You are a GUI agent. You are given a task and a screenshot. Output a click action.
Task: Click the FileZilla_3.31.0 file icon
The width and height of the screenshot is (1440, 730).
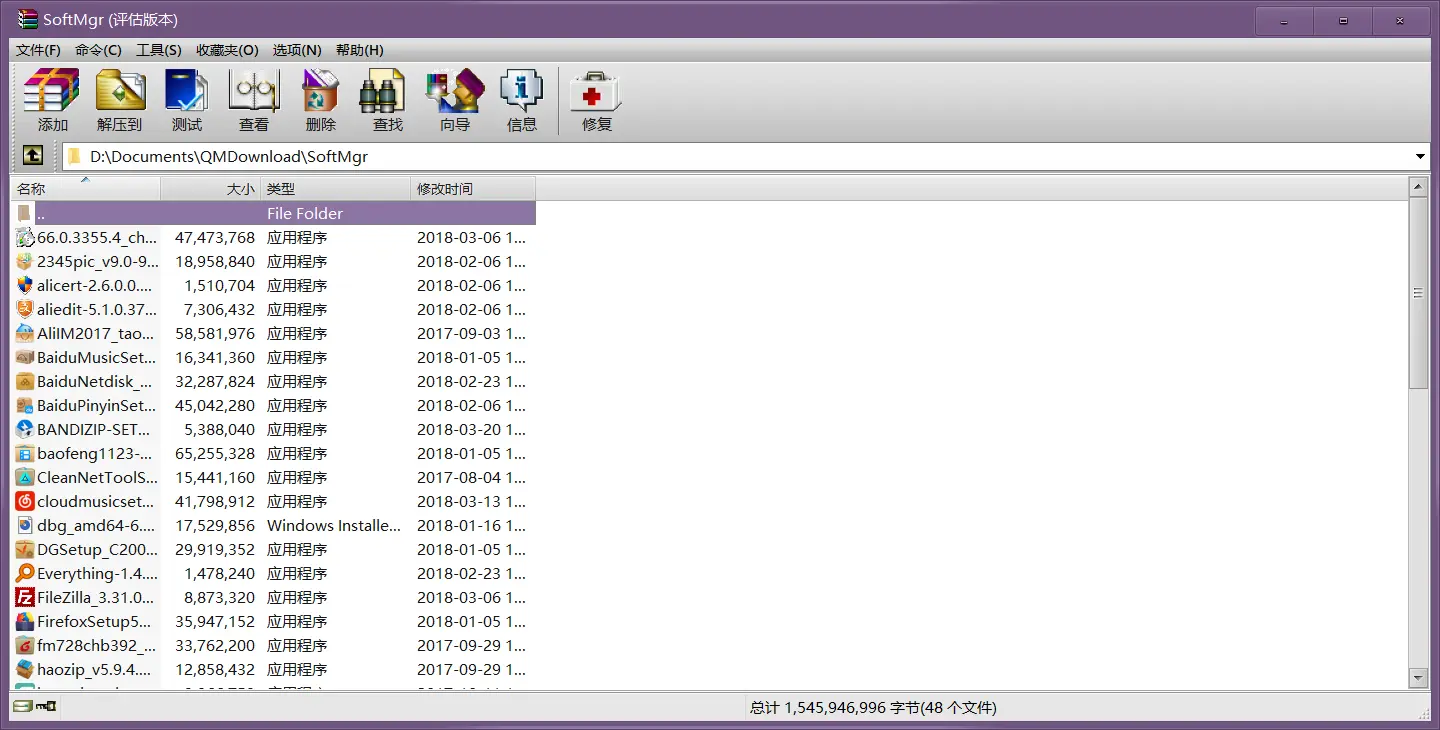click(25, 597)
